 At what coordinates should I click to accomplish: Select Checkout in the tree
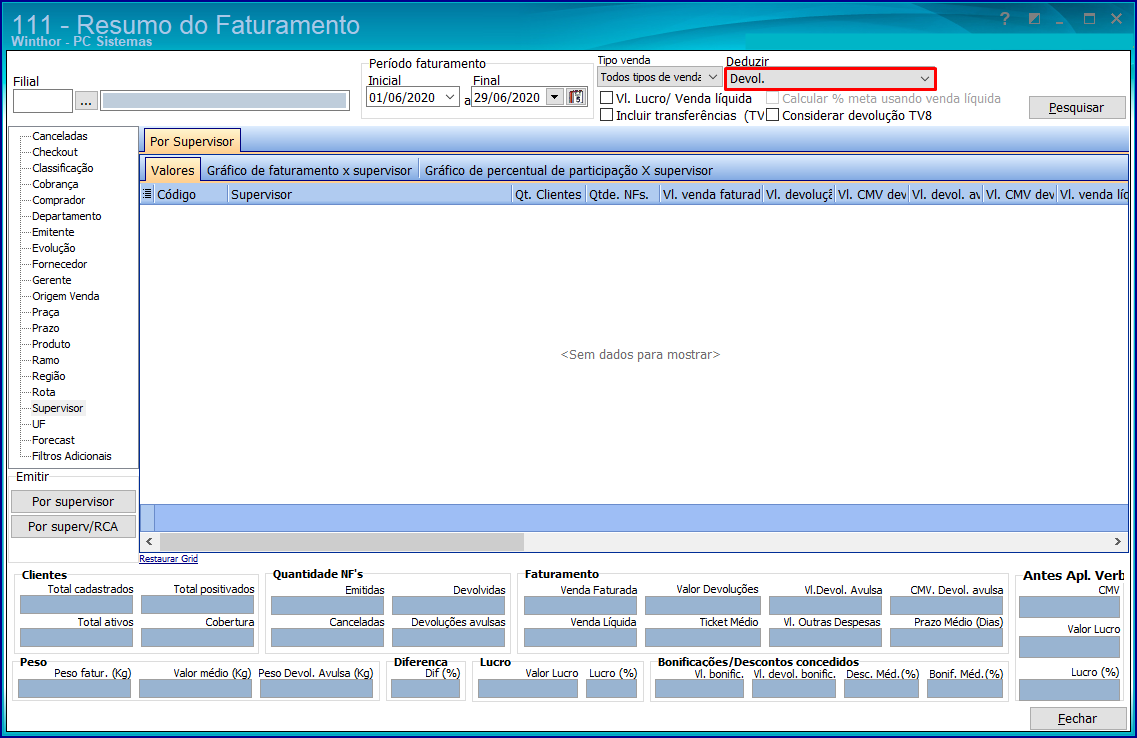pos(54,152)
